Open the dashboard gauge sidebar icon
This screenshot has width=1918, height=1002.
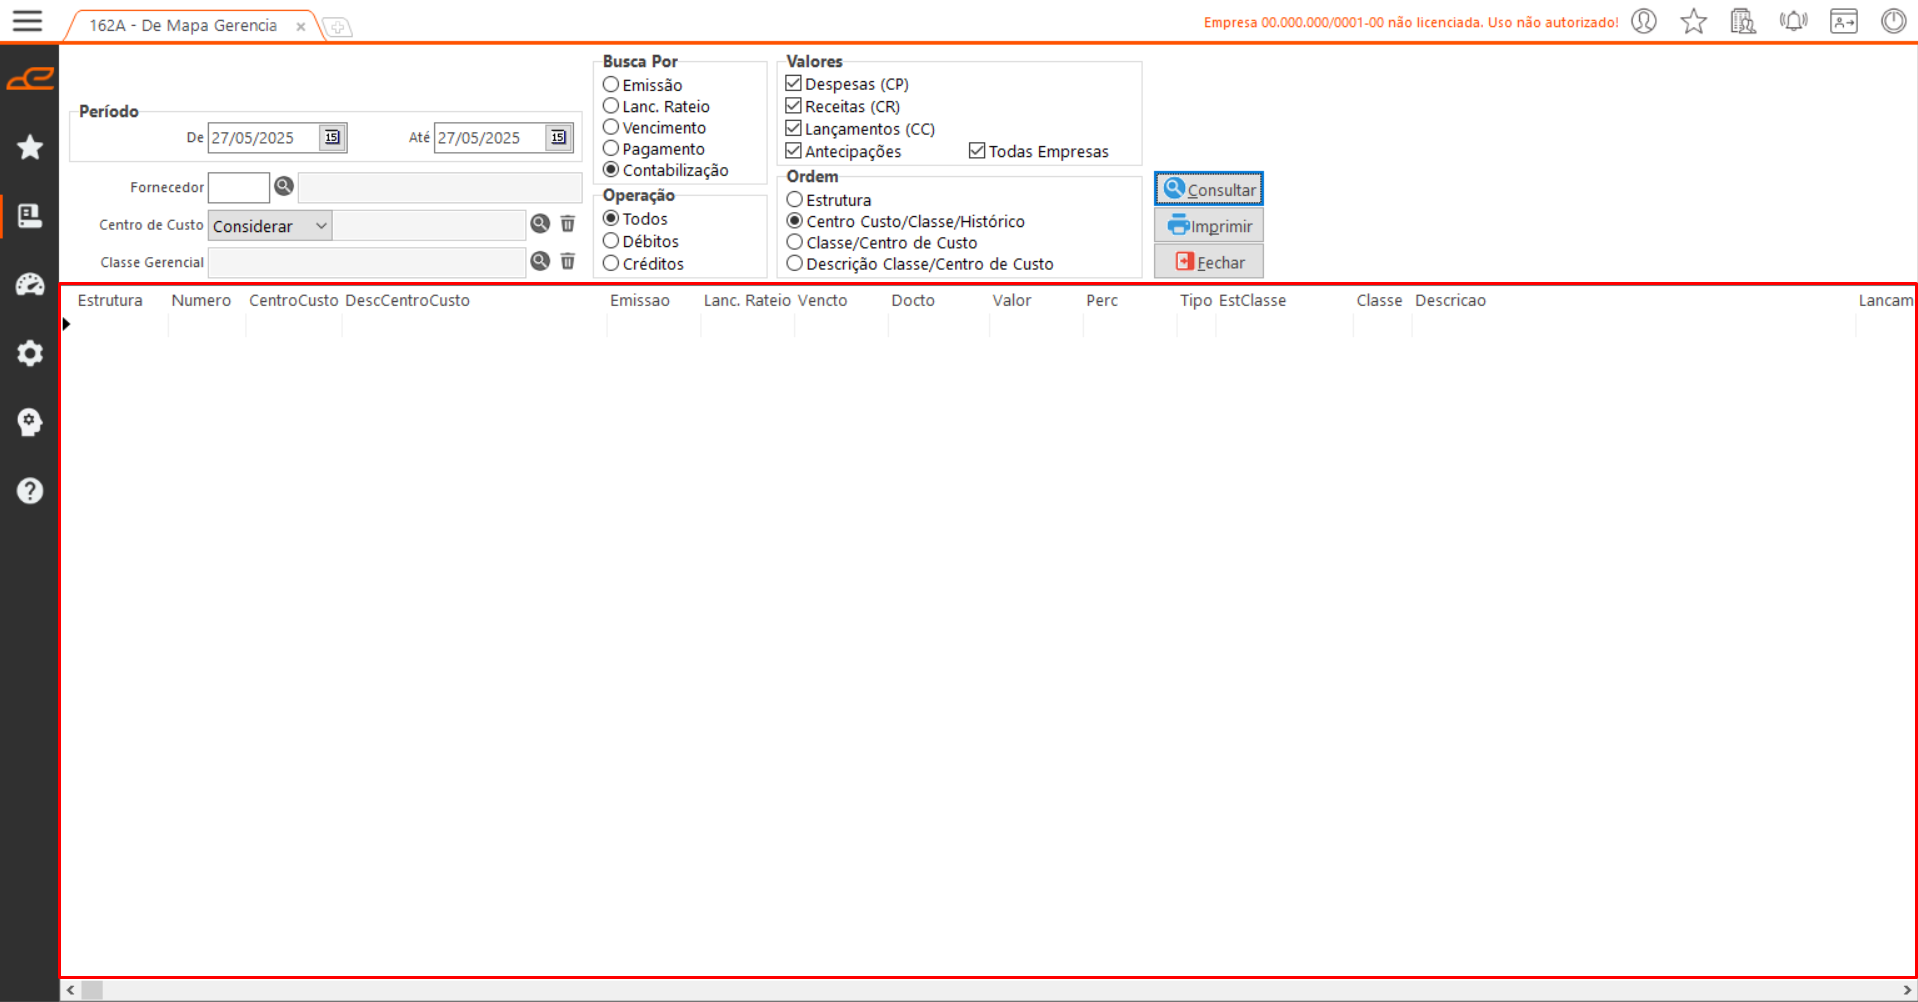(30, 285)
